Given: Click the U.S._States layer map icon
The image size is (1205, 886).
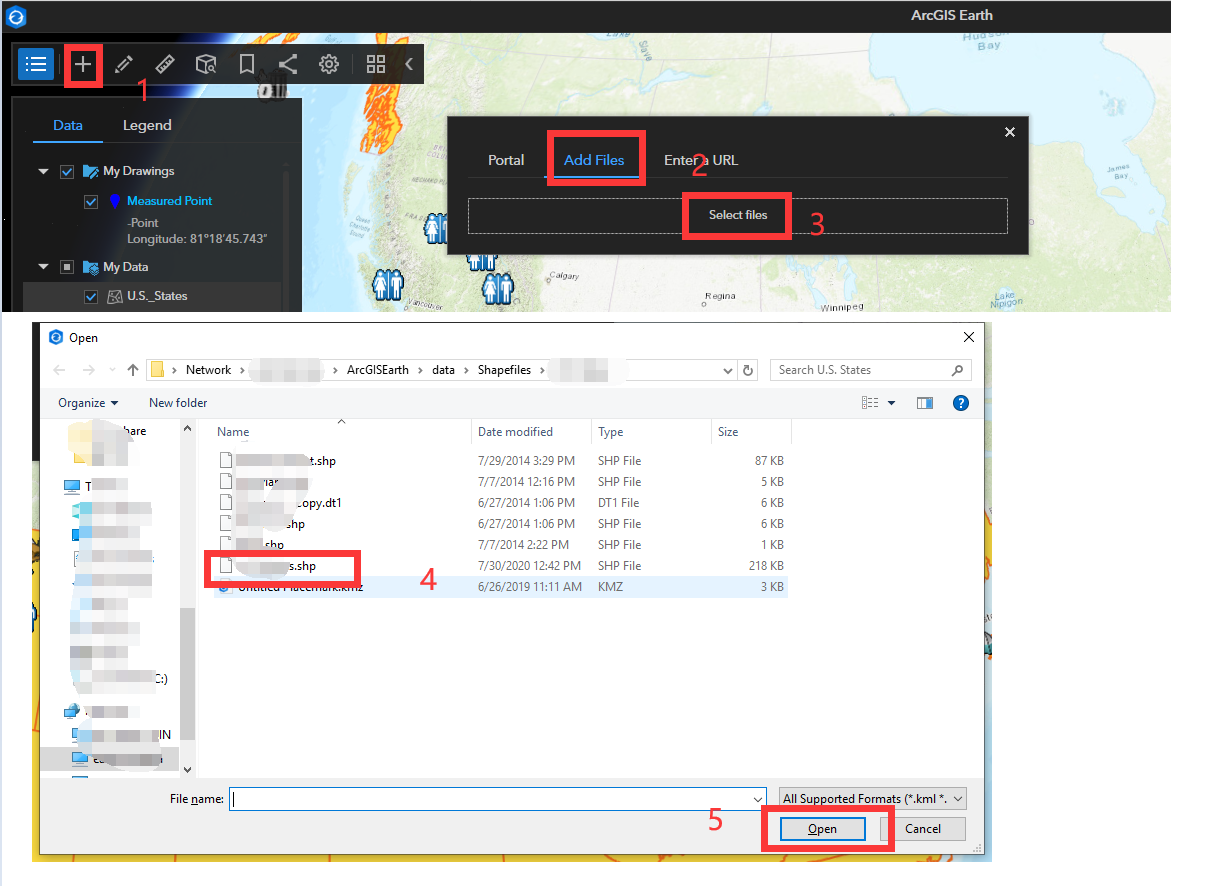Looking at the screenshot, I should 114,296.
